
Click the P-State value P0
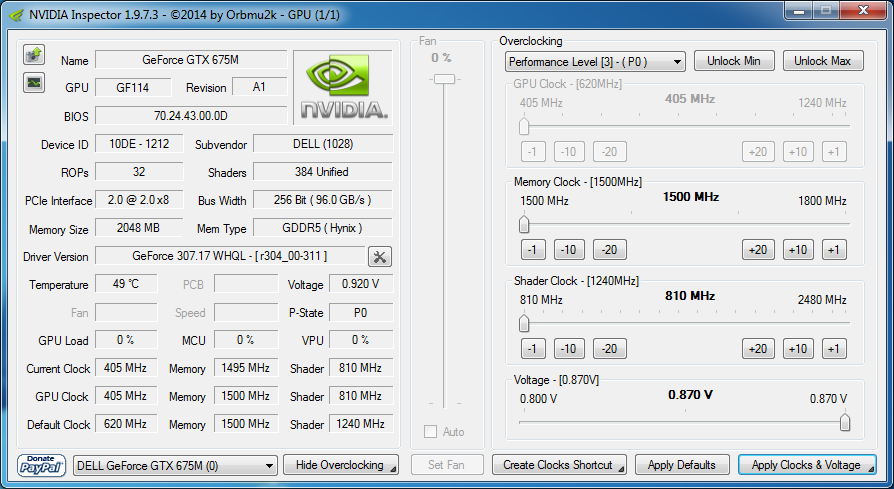pos(361,312)
